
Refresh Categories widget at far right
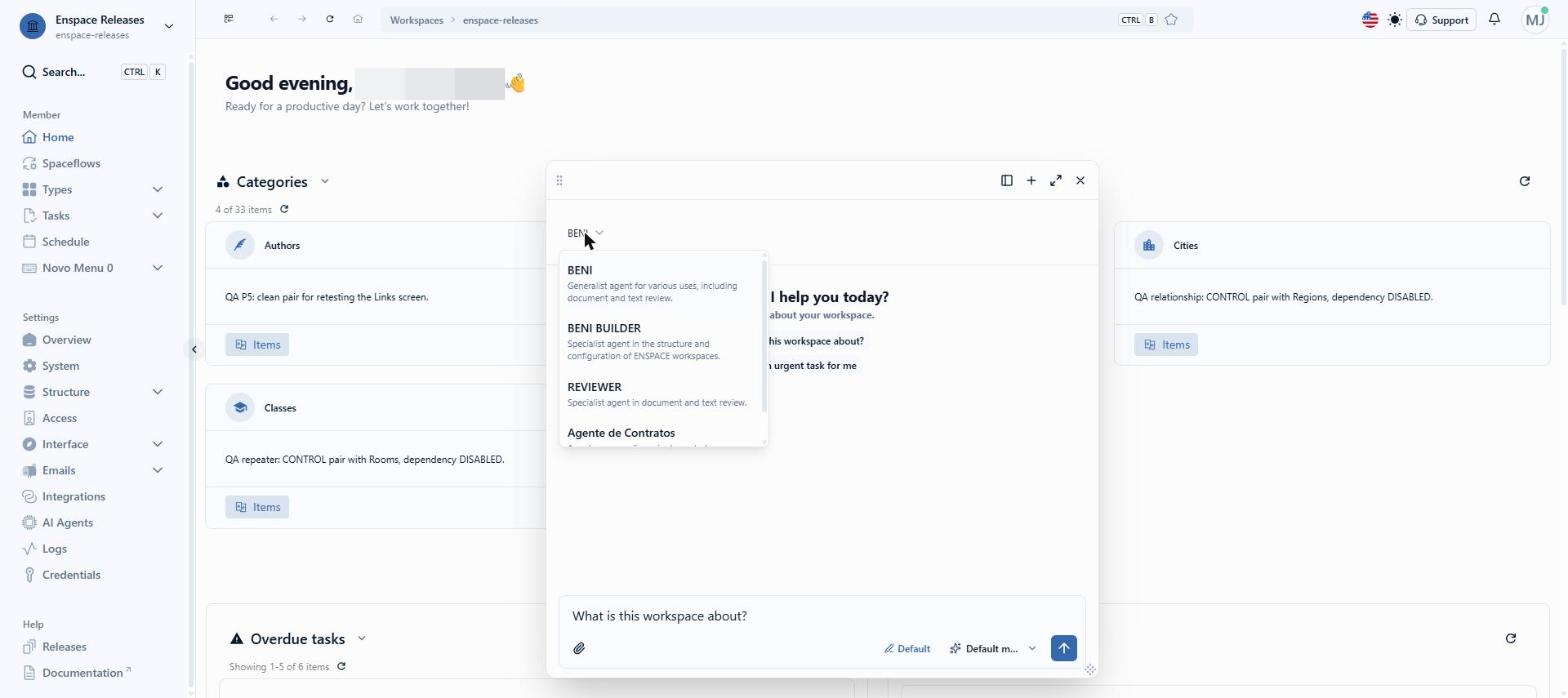[x=1524, y=181]
